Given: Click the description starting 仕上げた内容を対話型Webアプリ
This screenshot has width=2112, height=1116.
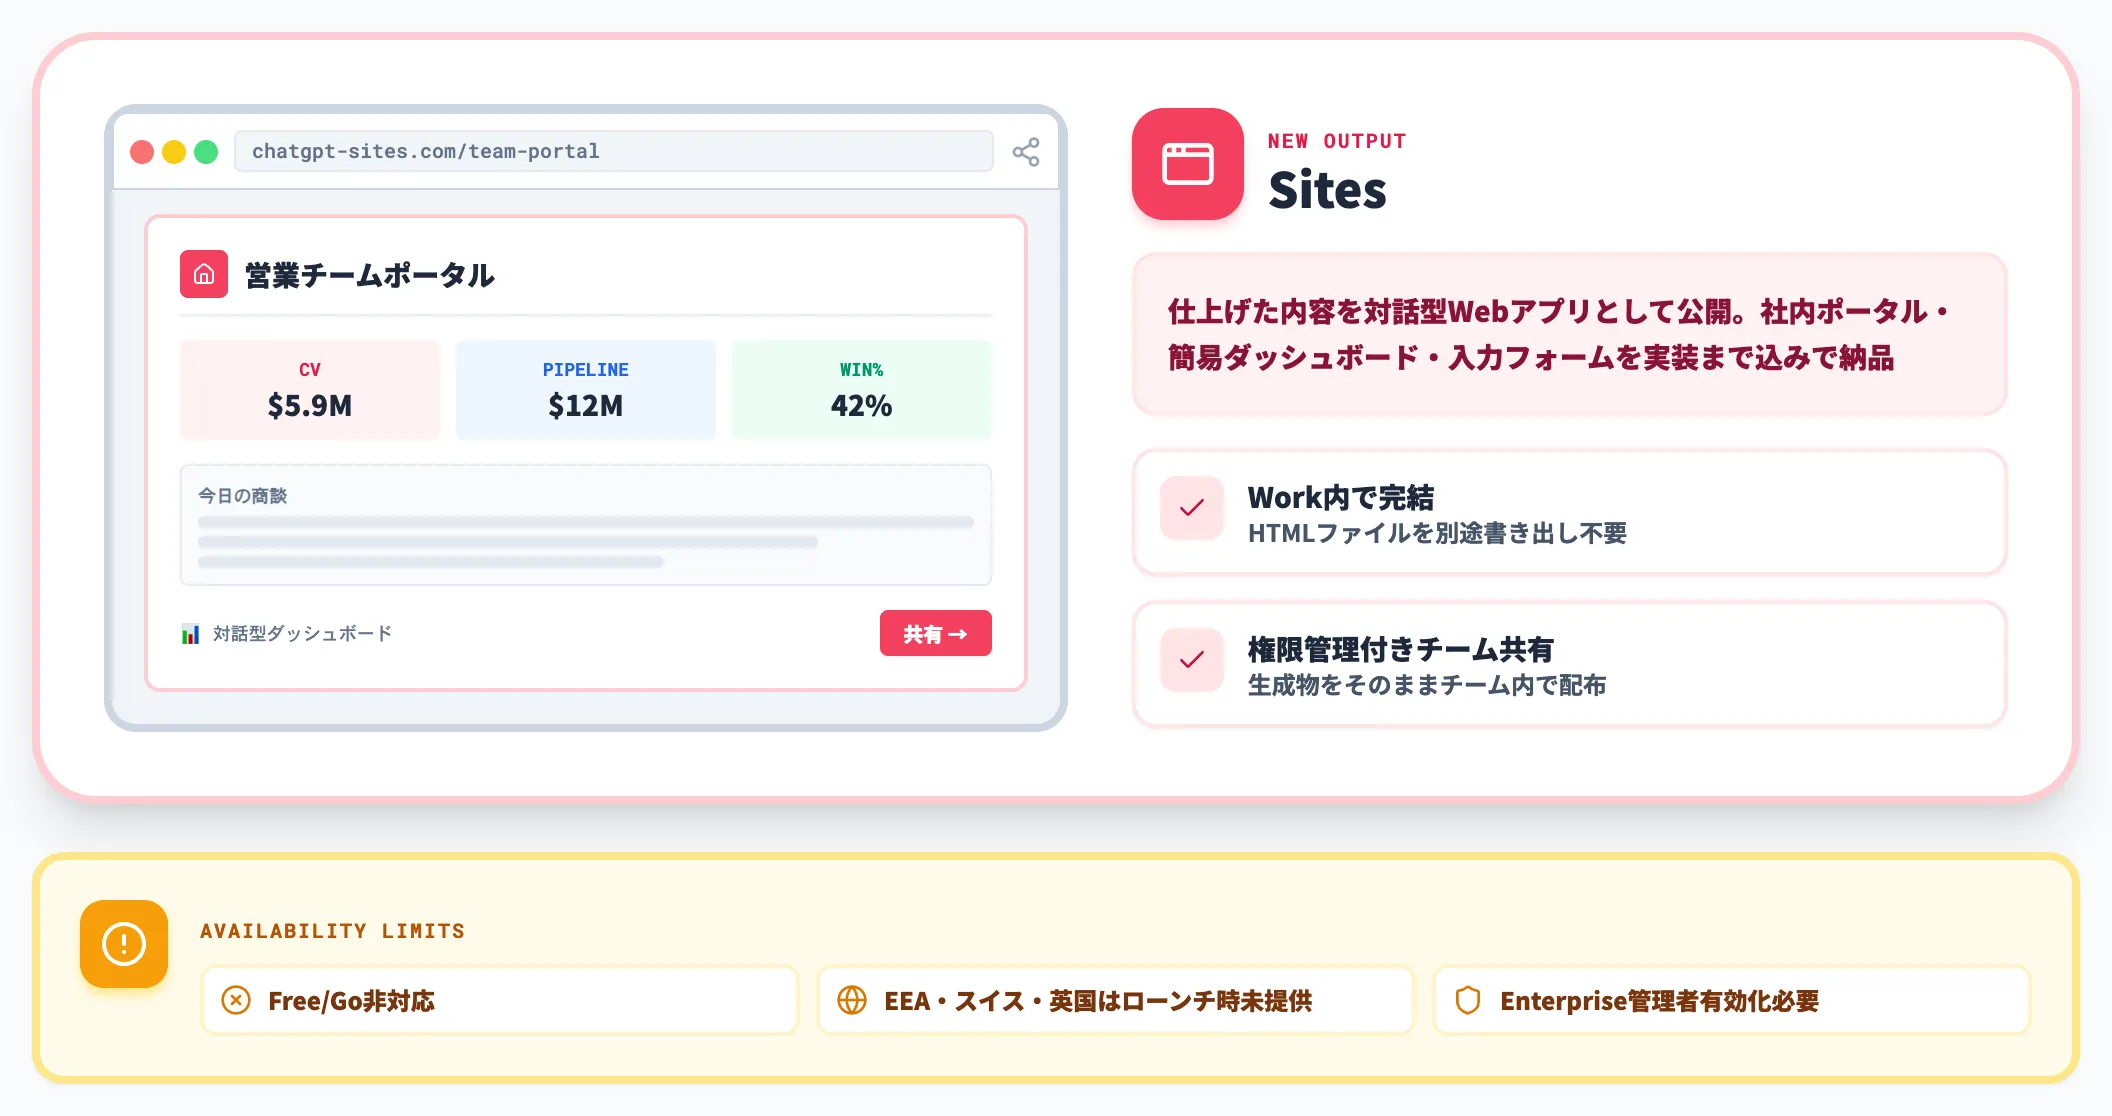Looking at the screenshot, I should [1560, 334].
